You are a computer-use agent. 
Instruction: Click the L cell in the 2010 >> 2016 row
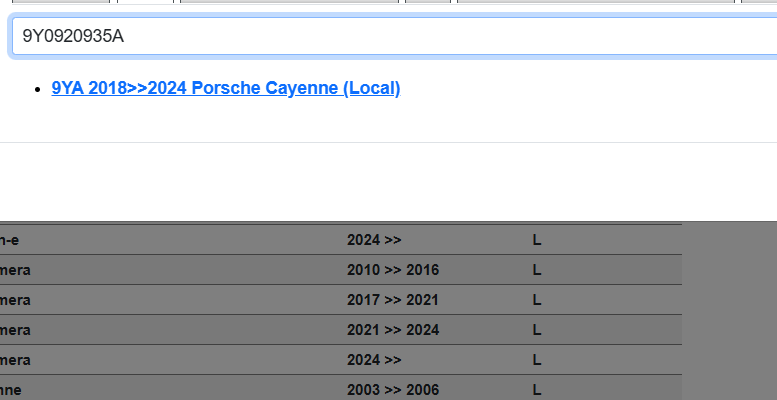537,270
